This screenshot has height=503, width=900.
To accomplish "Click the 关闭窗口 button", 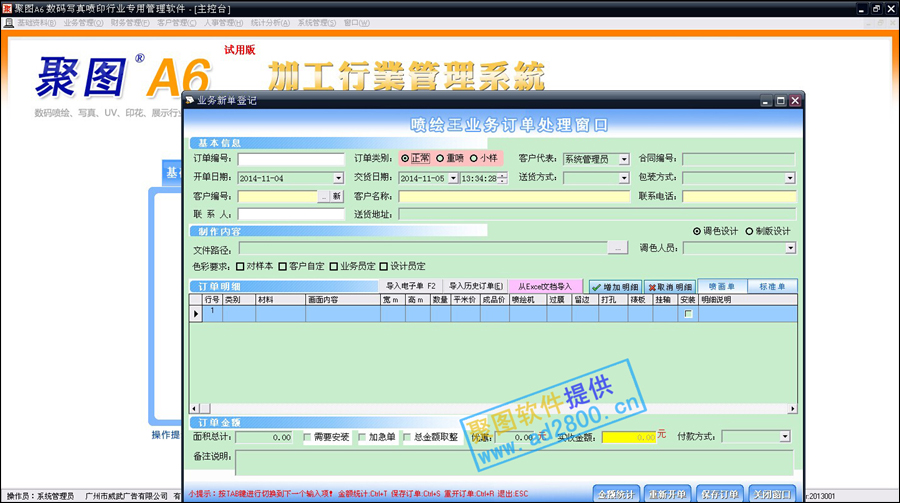I will (771, 494).
